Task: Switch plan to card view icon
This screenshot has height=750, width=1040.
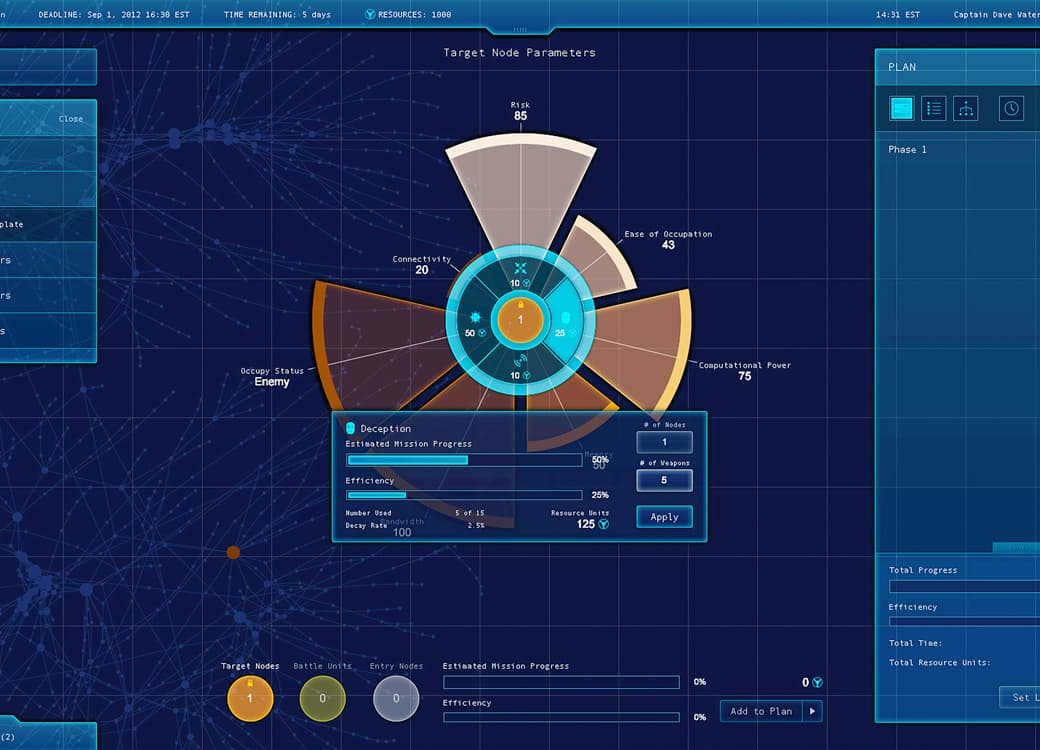Action: pos(902,109)
